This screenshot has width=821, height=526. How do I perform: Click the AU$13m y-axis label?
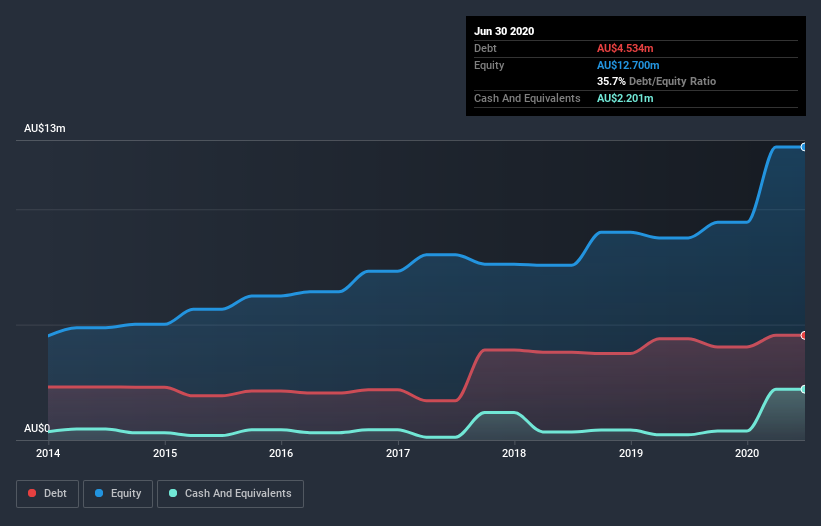[x=45, y=128]
